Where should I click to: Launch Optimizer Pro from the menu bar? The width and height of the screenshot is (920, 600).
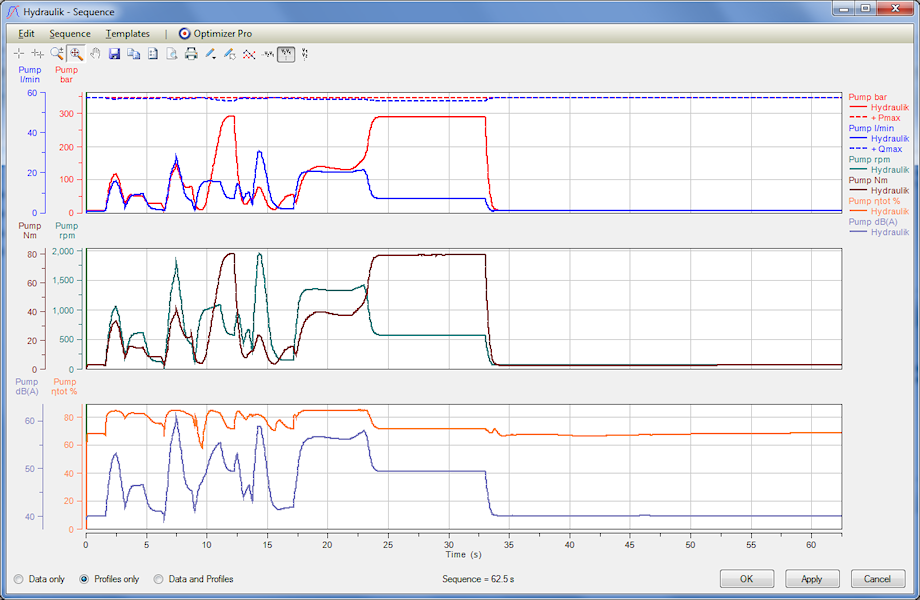pyautogui.click(x=215, y=33)
